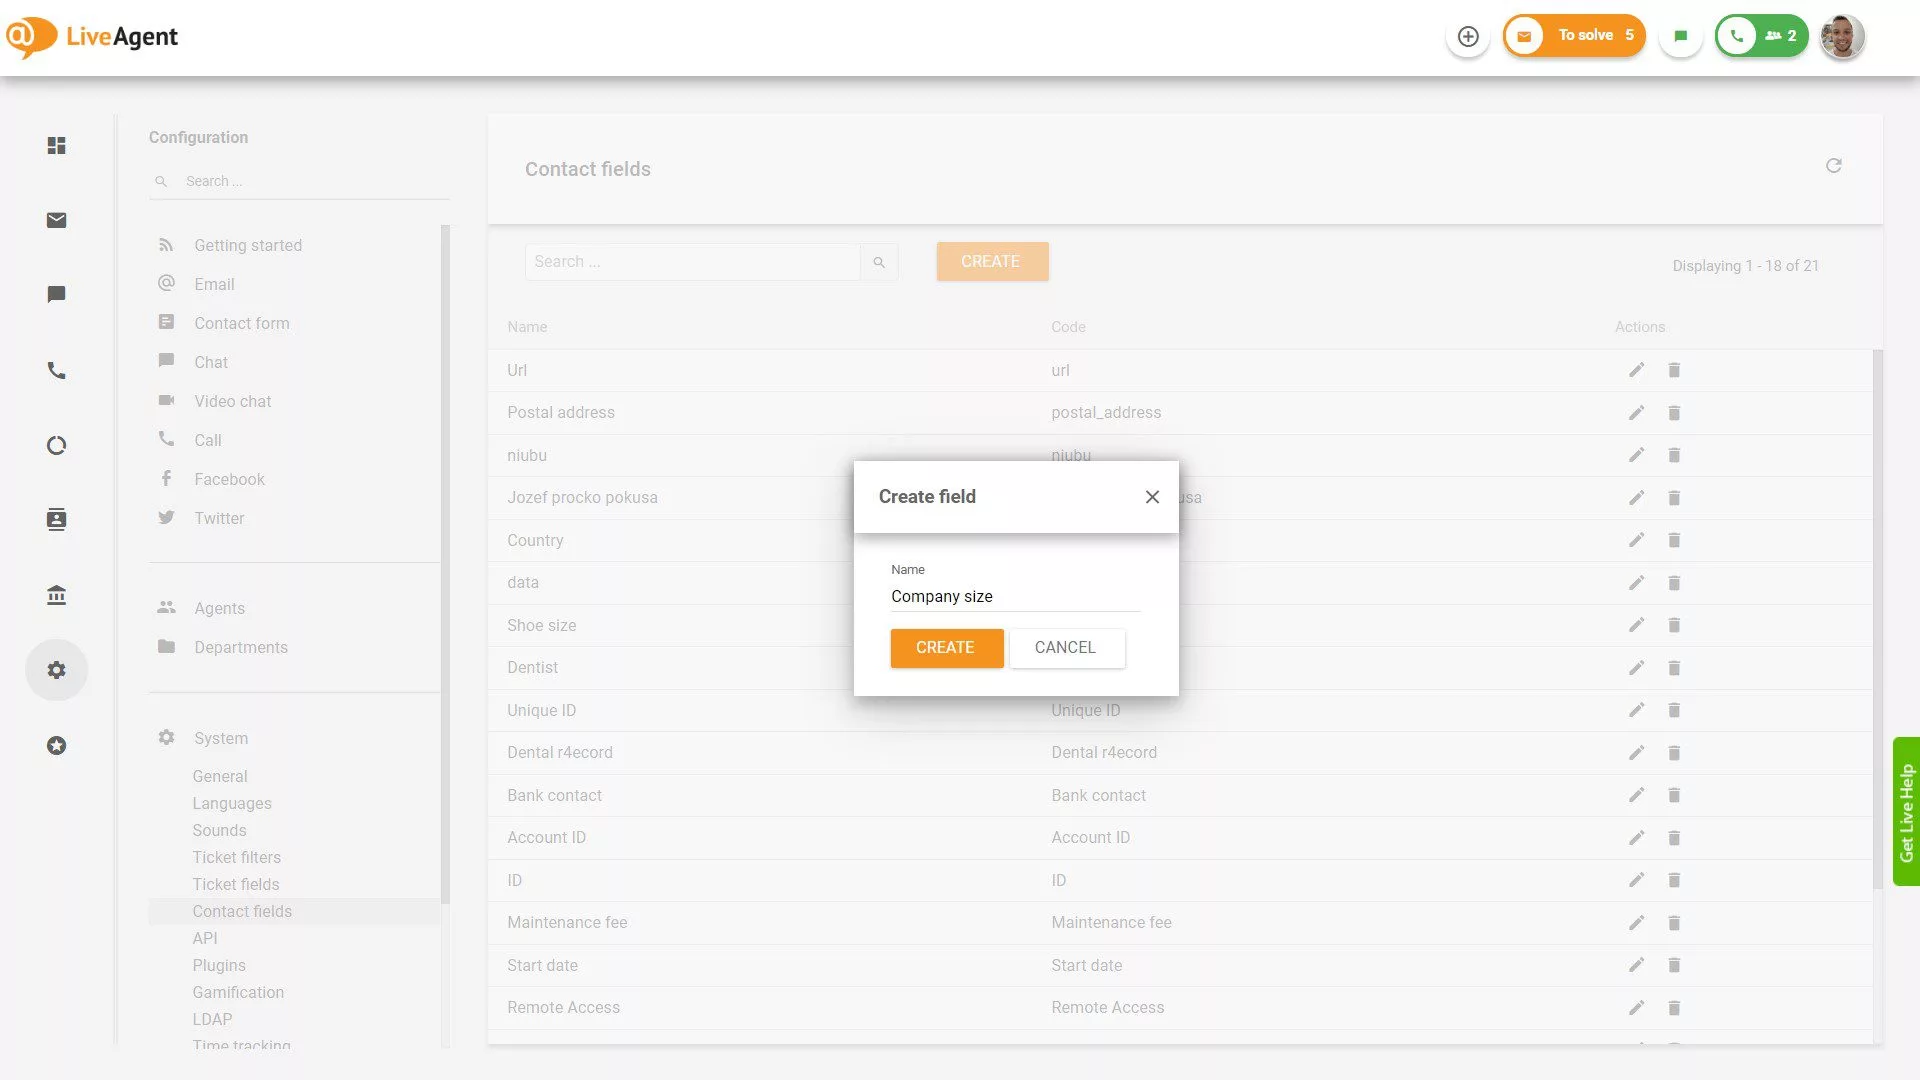Open the chat bubble icon in sidebar
This screenshot has width=1920, height=1080.
pos(56,294)
